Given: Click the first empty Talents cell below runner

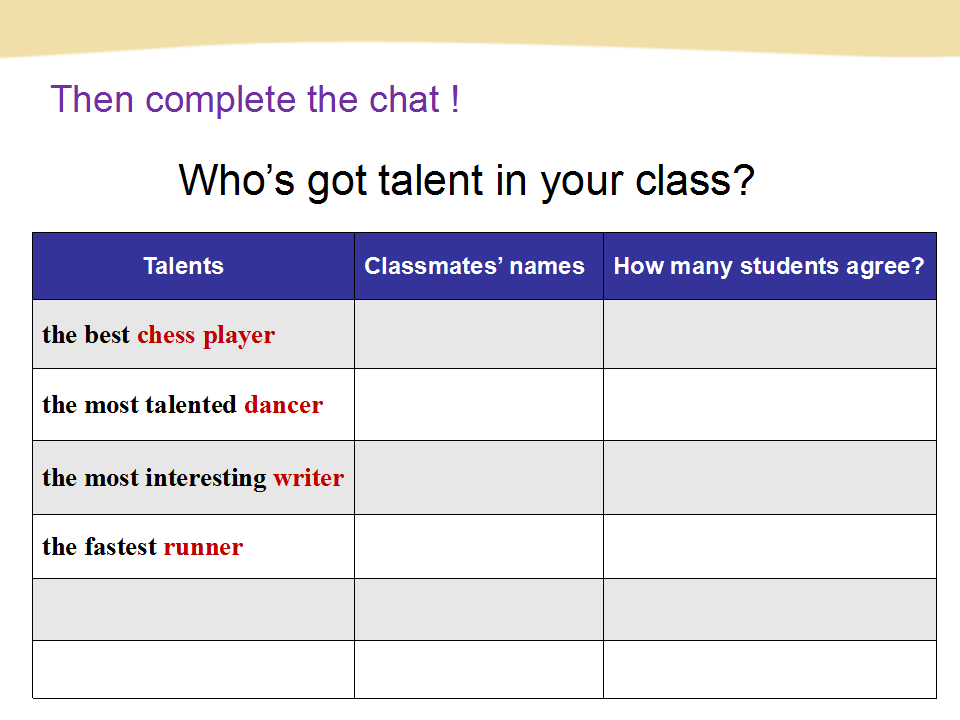Looking at the screenshot, I should click(x=193, y=610).
